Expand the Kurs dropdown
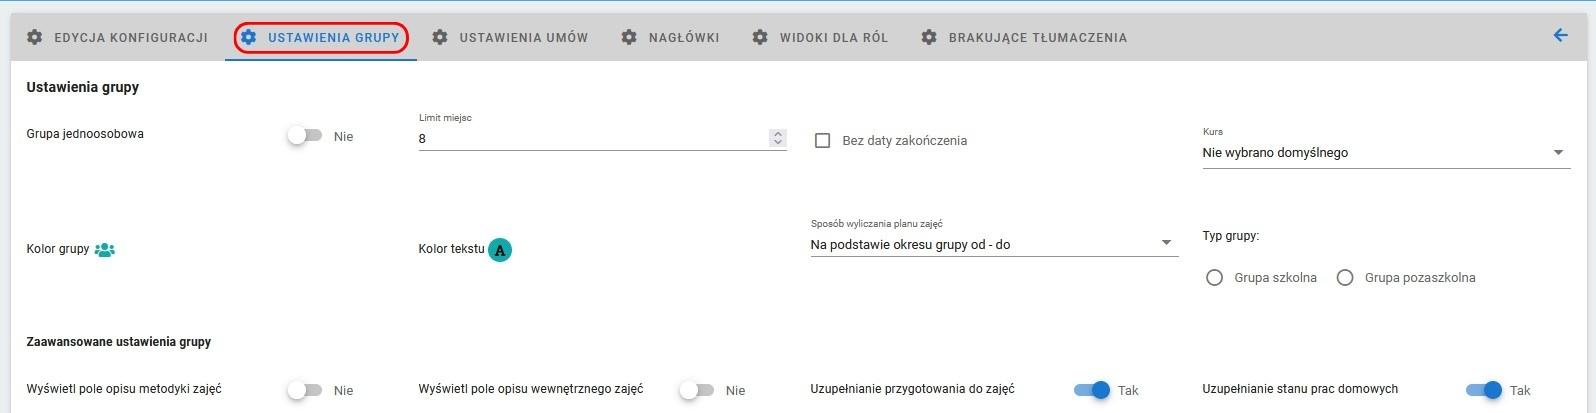This screenshot has height=413, width=1596. point(1386,153)
